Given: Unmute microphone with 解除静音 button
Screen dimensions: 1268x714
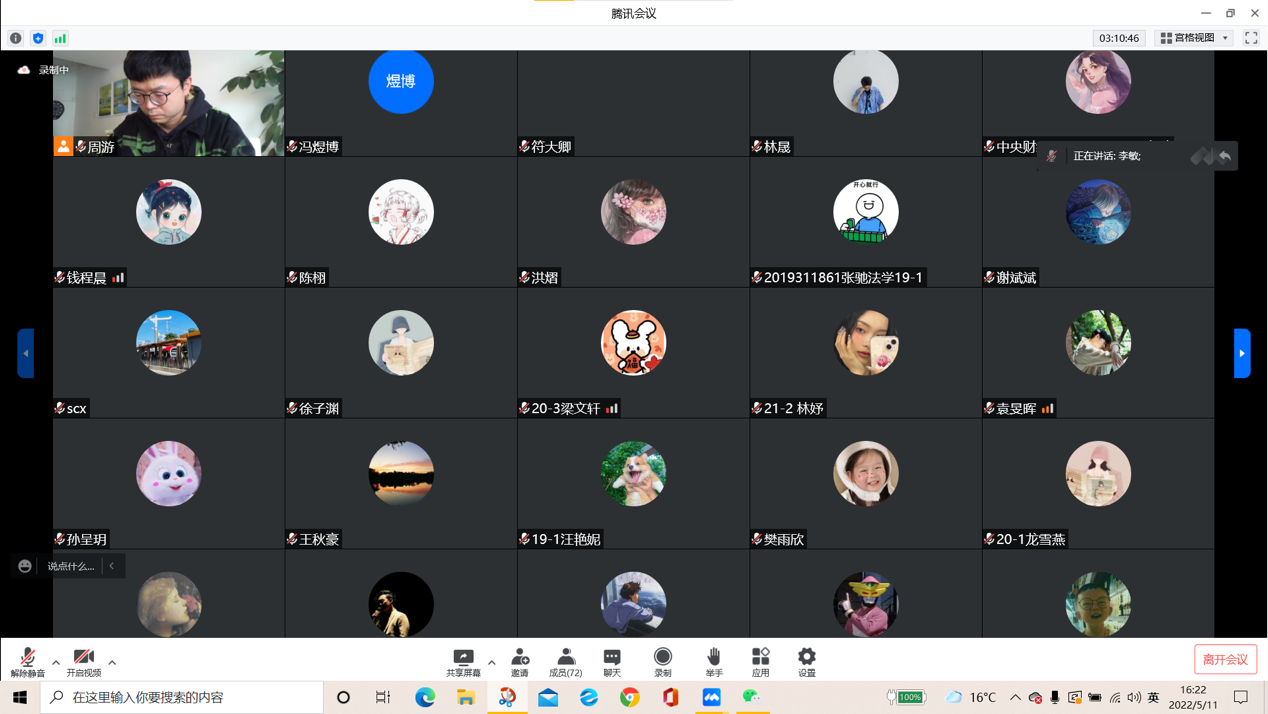Looking at the screenshot, I should pos(27,662).
